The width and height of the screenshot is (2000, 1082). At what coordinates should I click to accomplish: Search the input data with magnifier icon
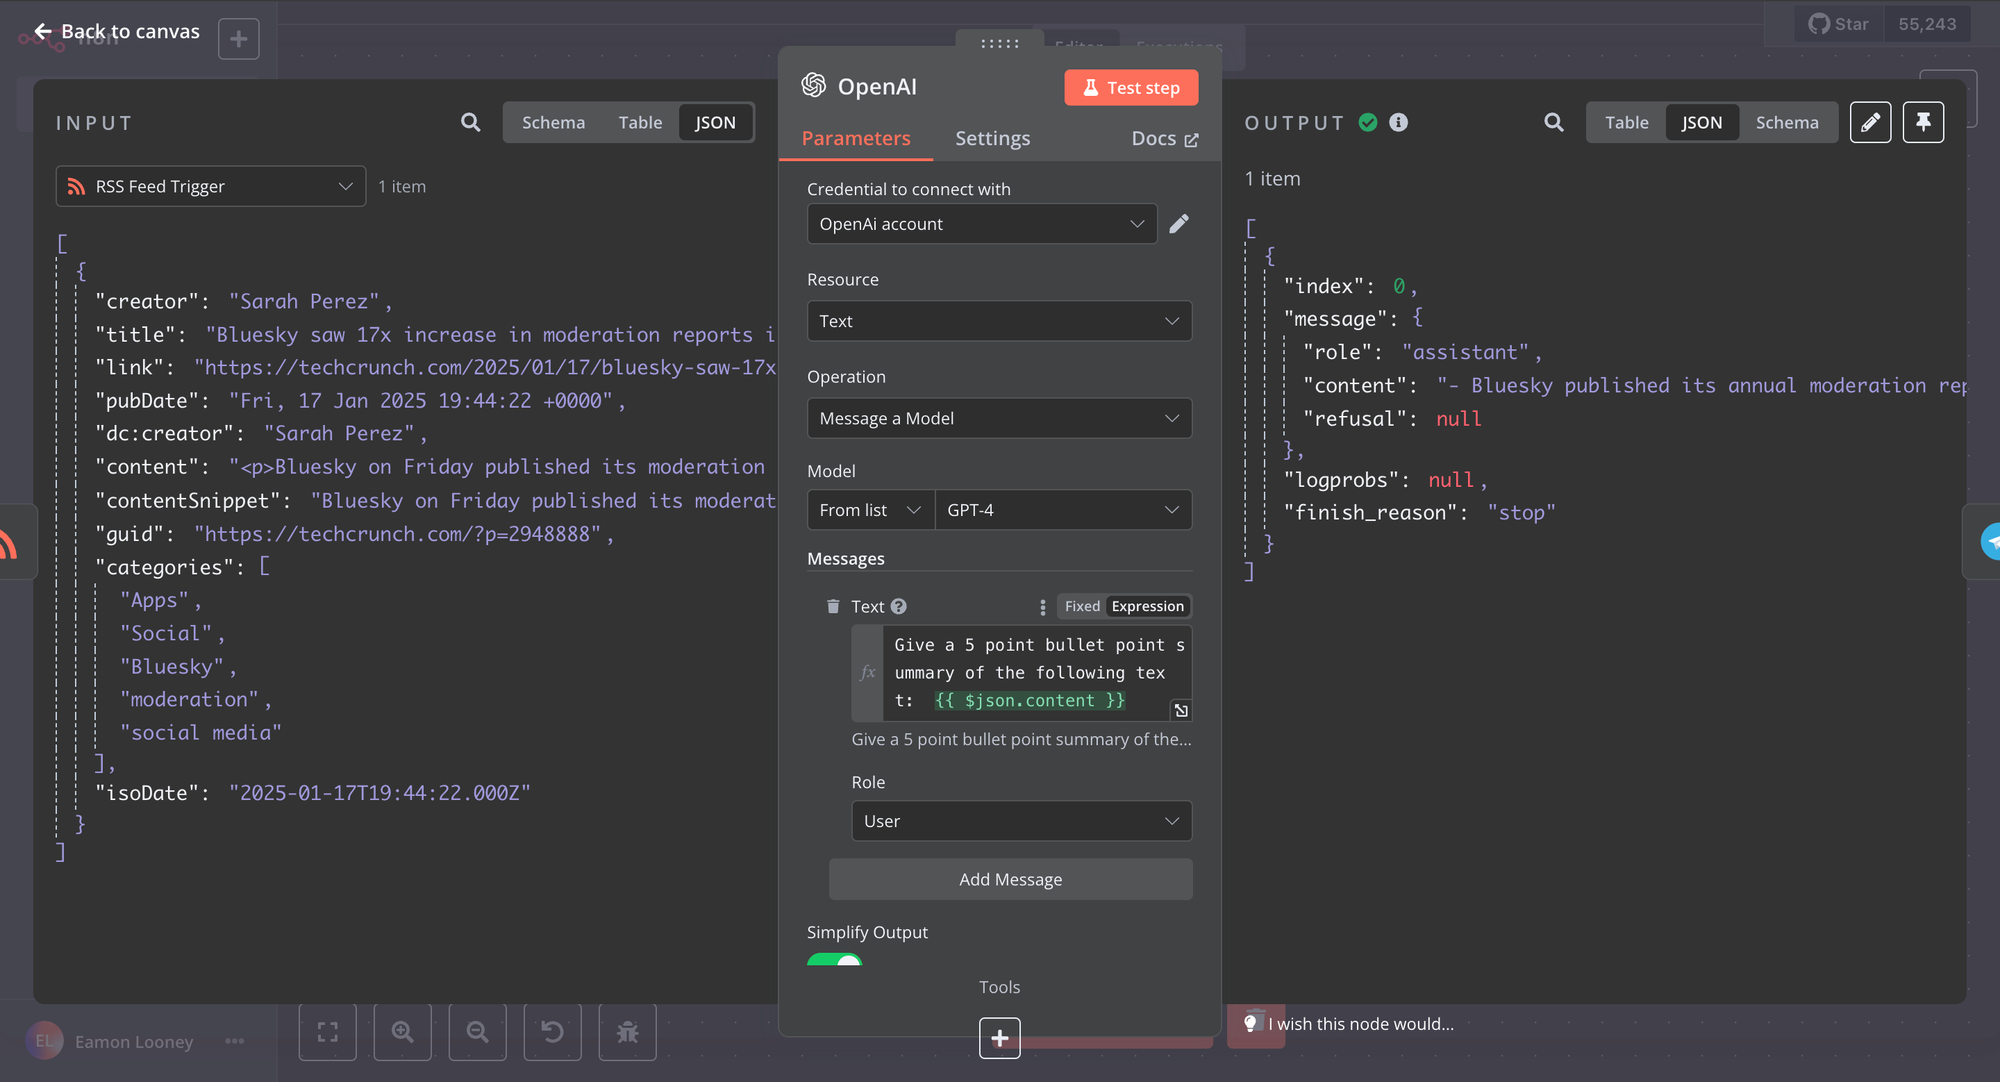[470, 122]
